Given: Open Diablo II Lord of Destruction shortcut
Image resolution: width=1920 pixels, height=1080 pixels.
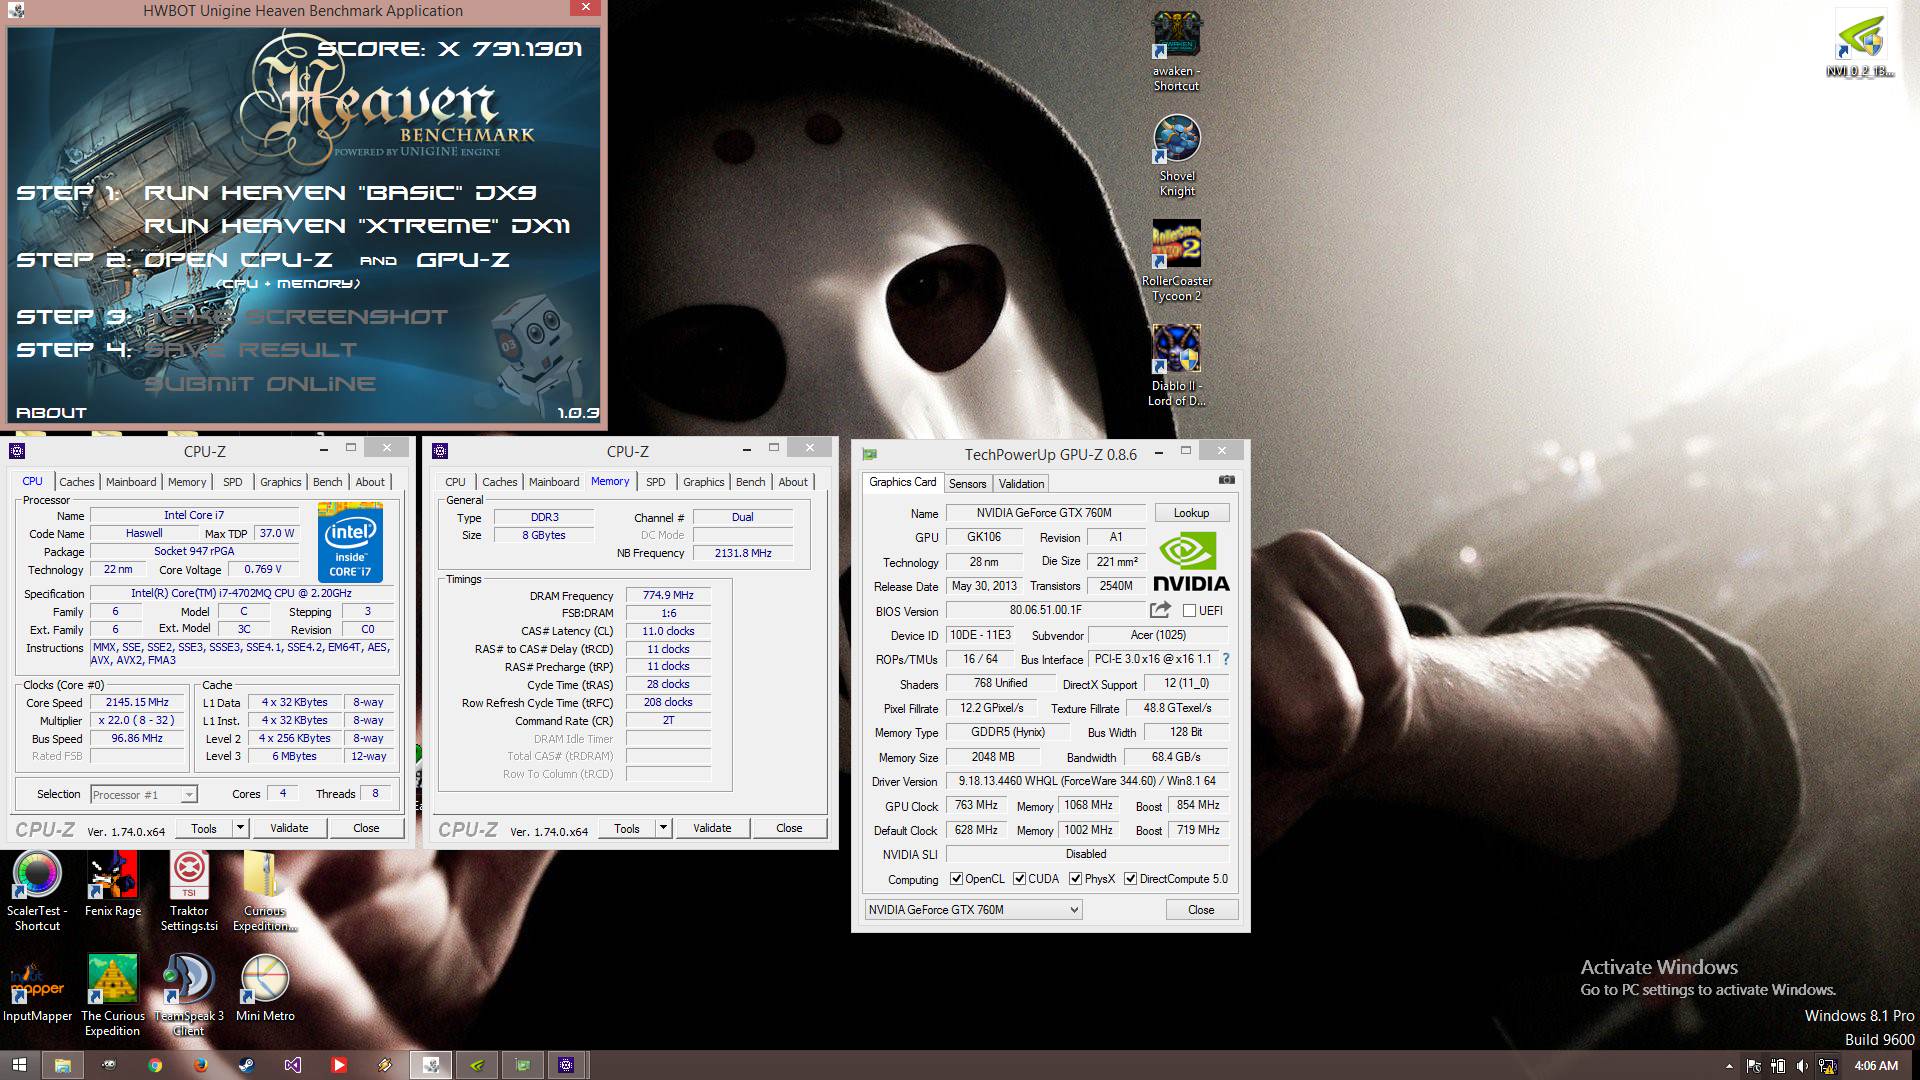Looking at the screenshot, I should (x=1176, y=366).
